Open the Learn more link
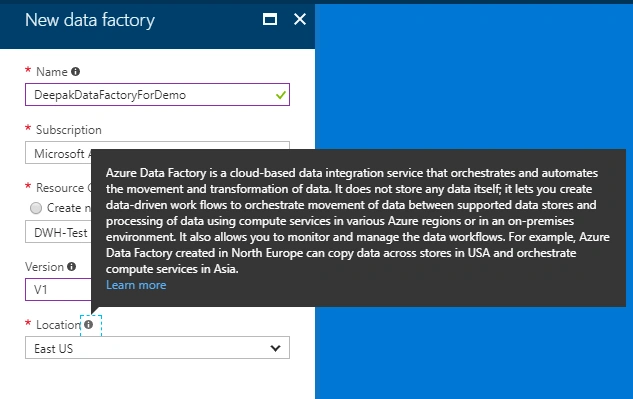The height and width of the screenshot is (399, 633). [136, 285]
